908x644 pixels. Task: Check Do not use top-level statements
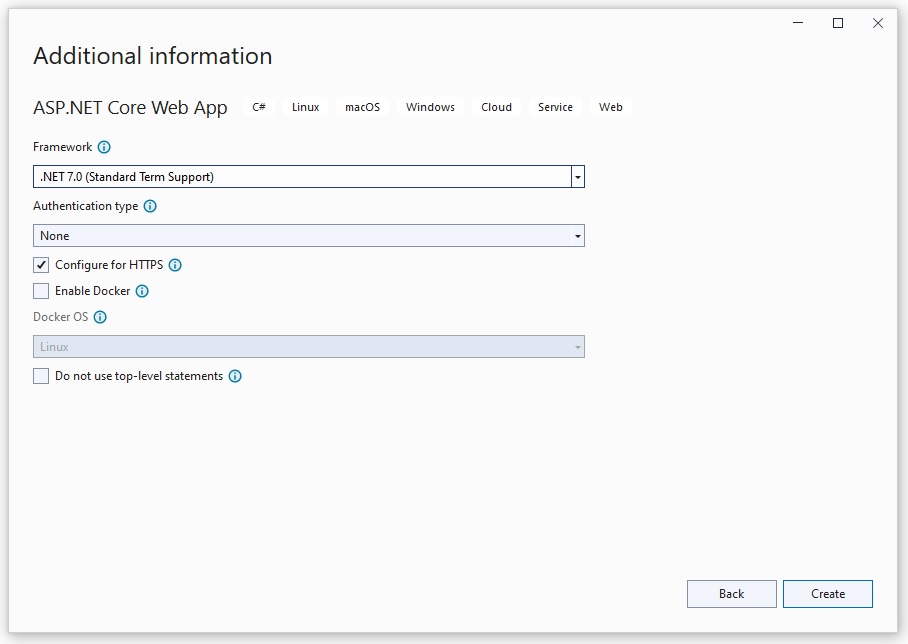[x=41, y=376]
